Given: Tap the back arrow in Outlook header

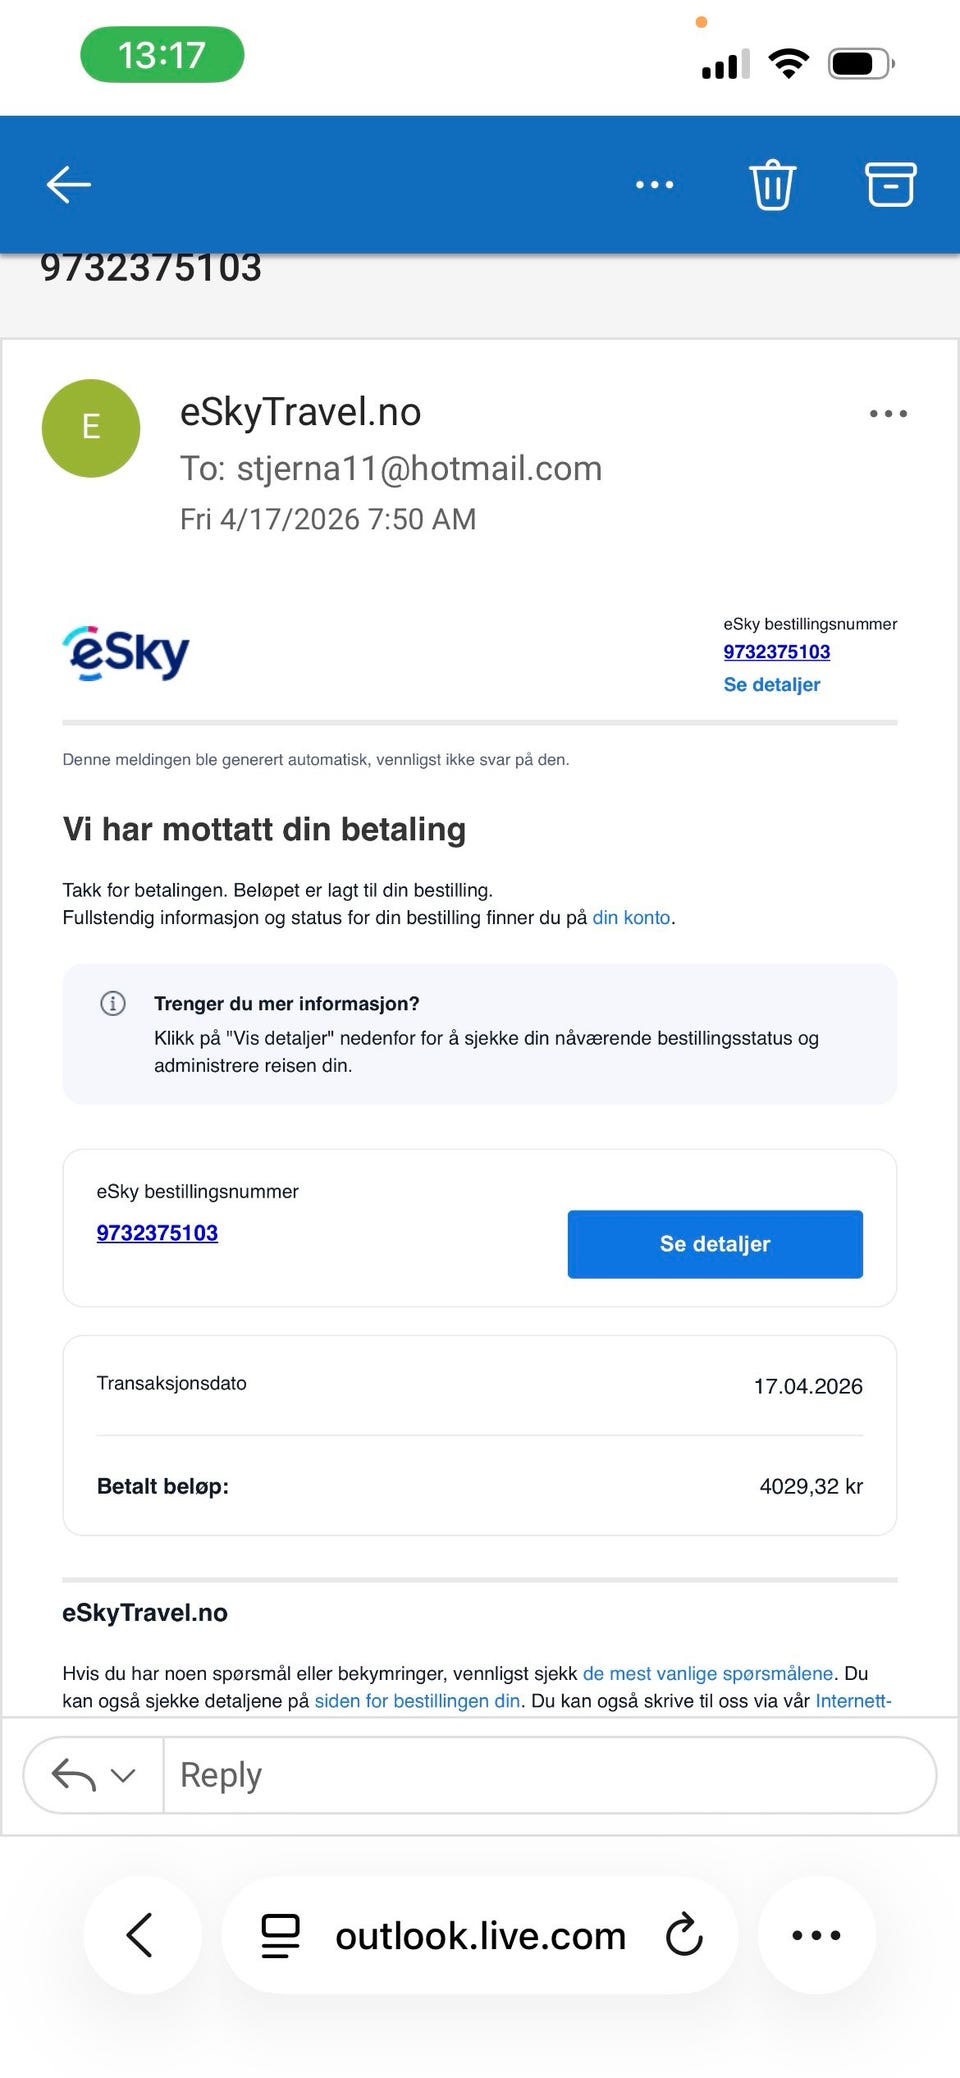Looking at the screenshot, I should [69, 185].
